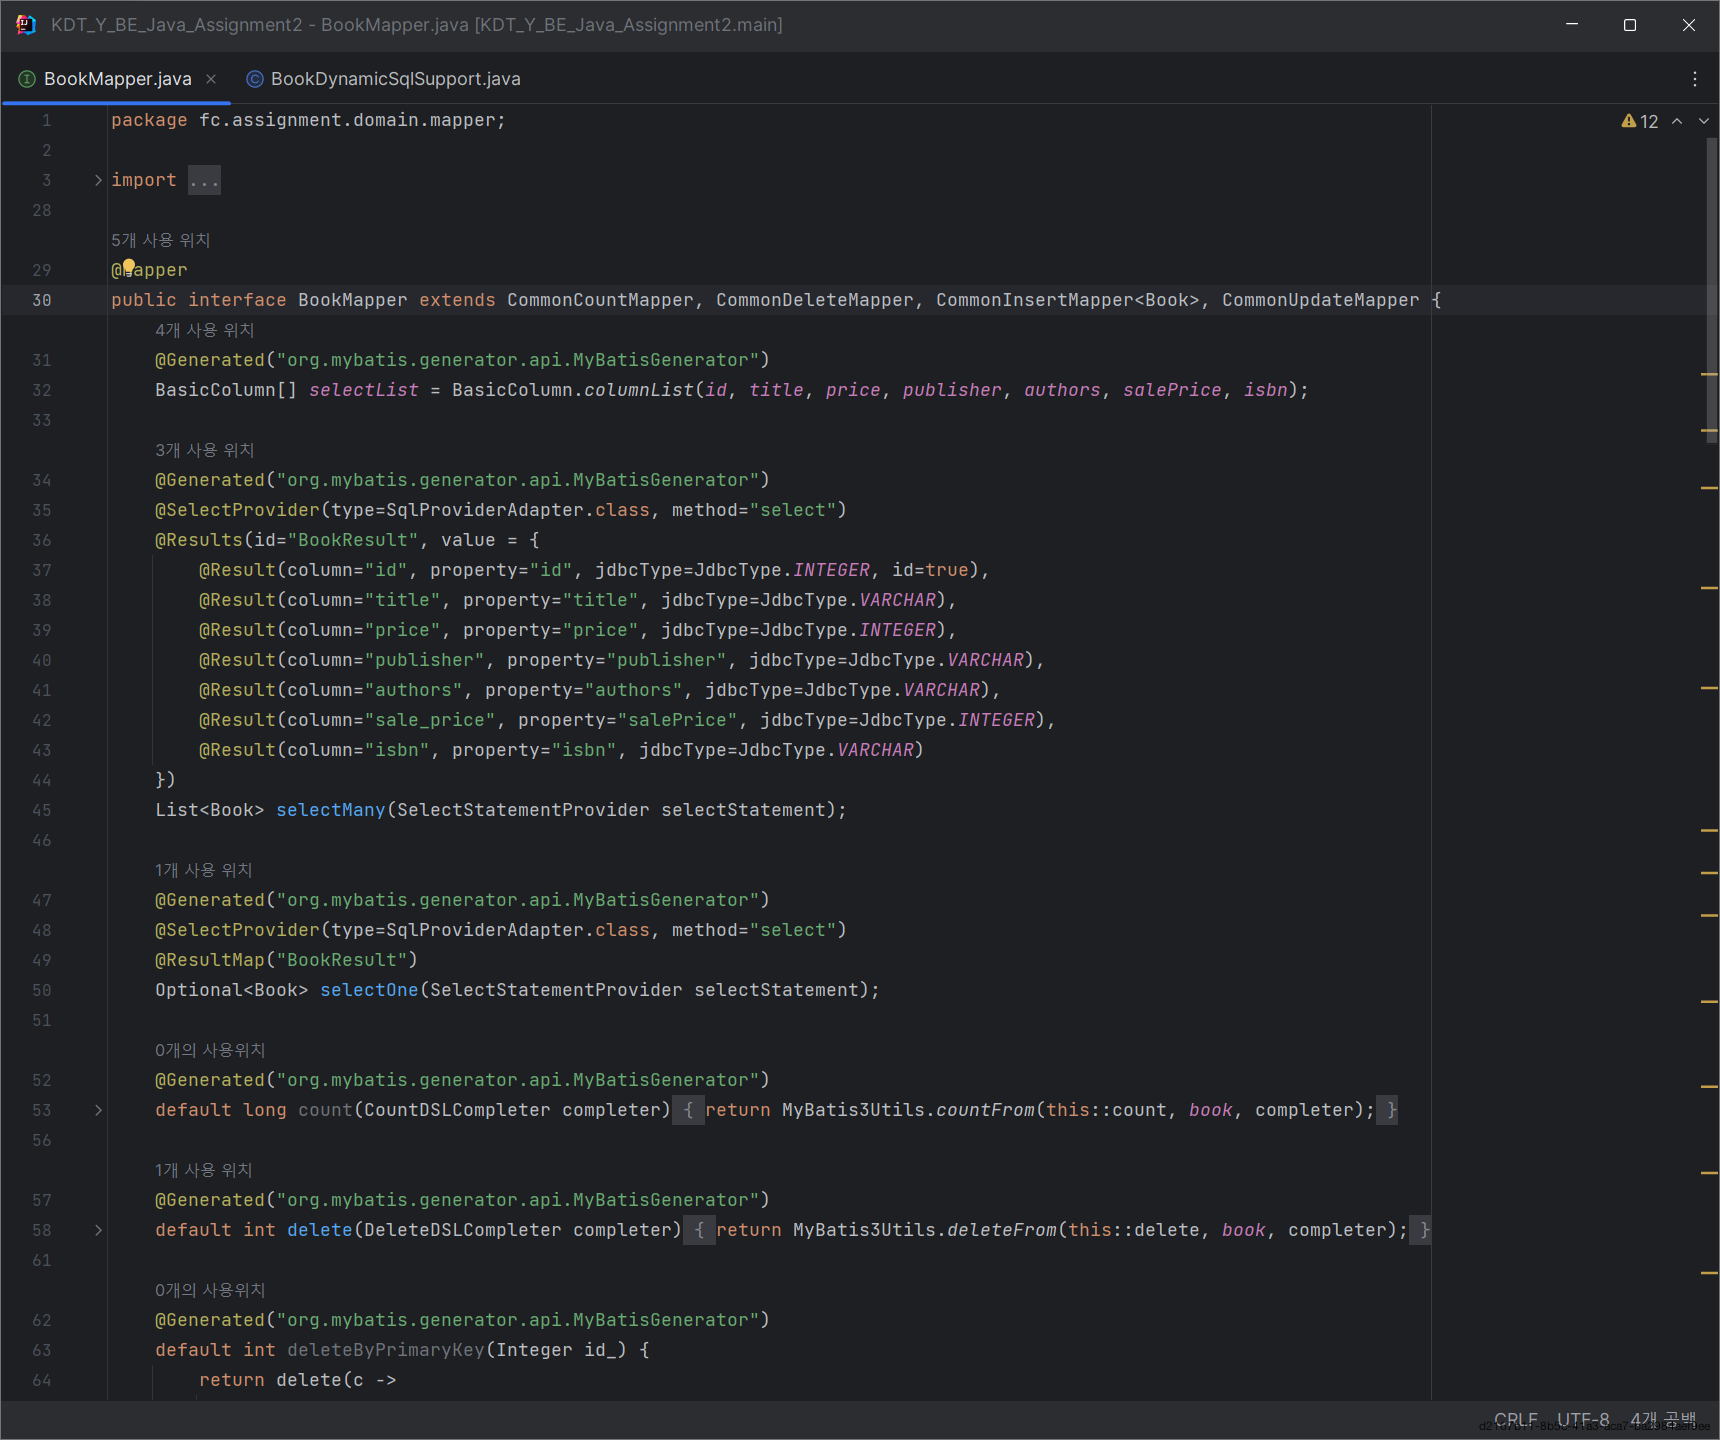Viewport: 1720px width, 1440px height.
Task: Switch to the BookMapper.java tab
Action: [117, 79]
